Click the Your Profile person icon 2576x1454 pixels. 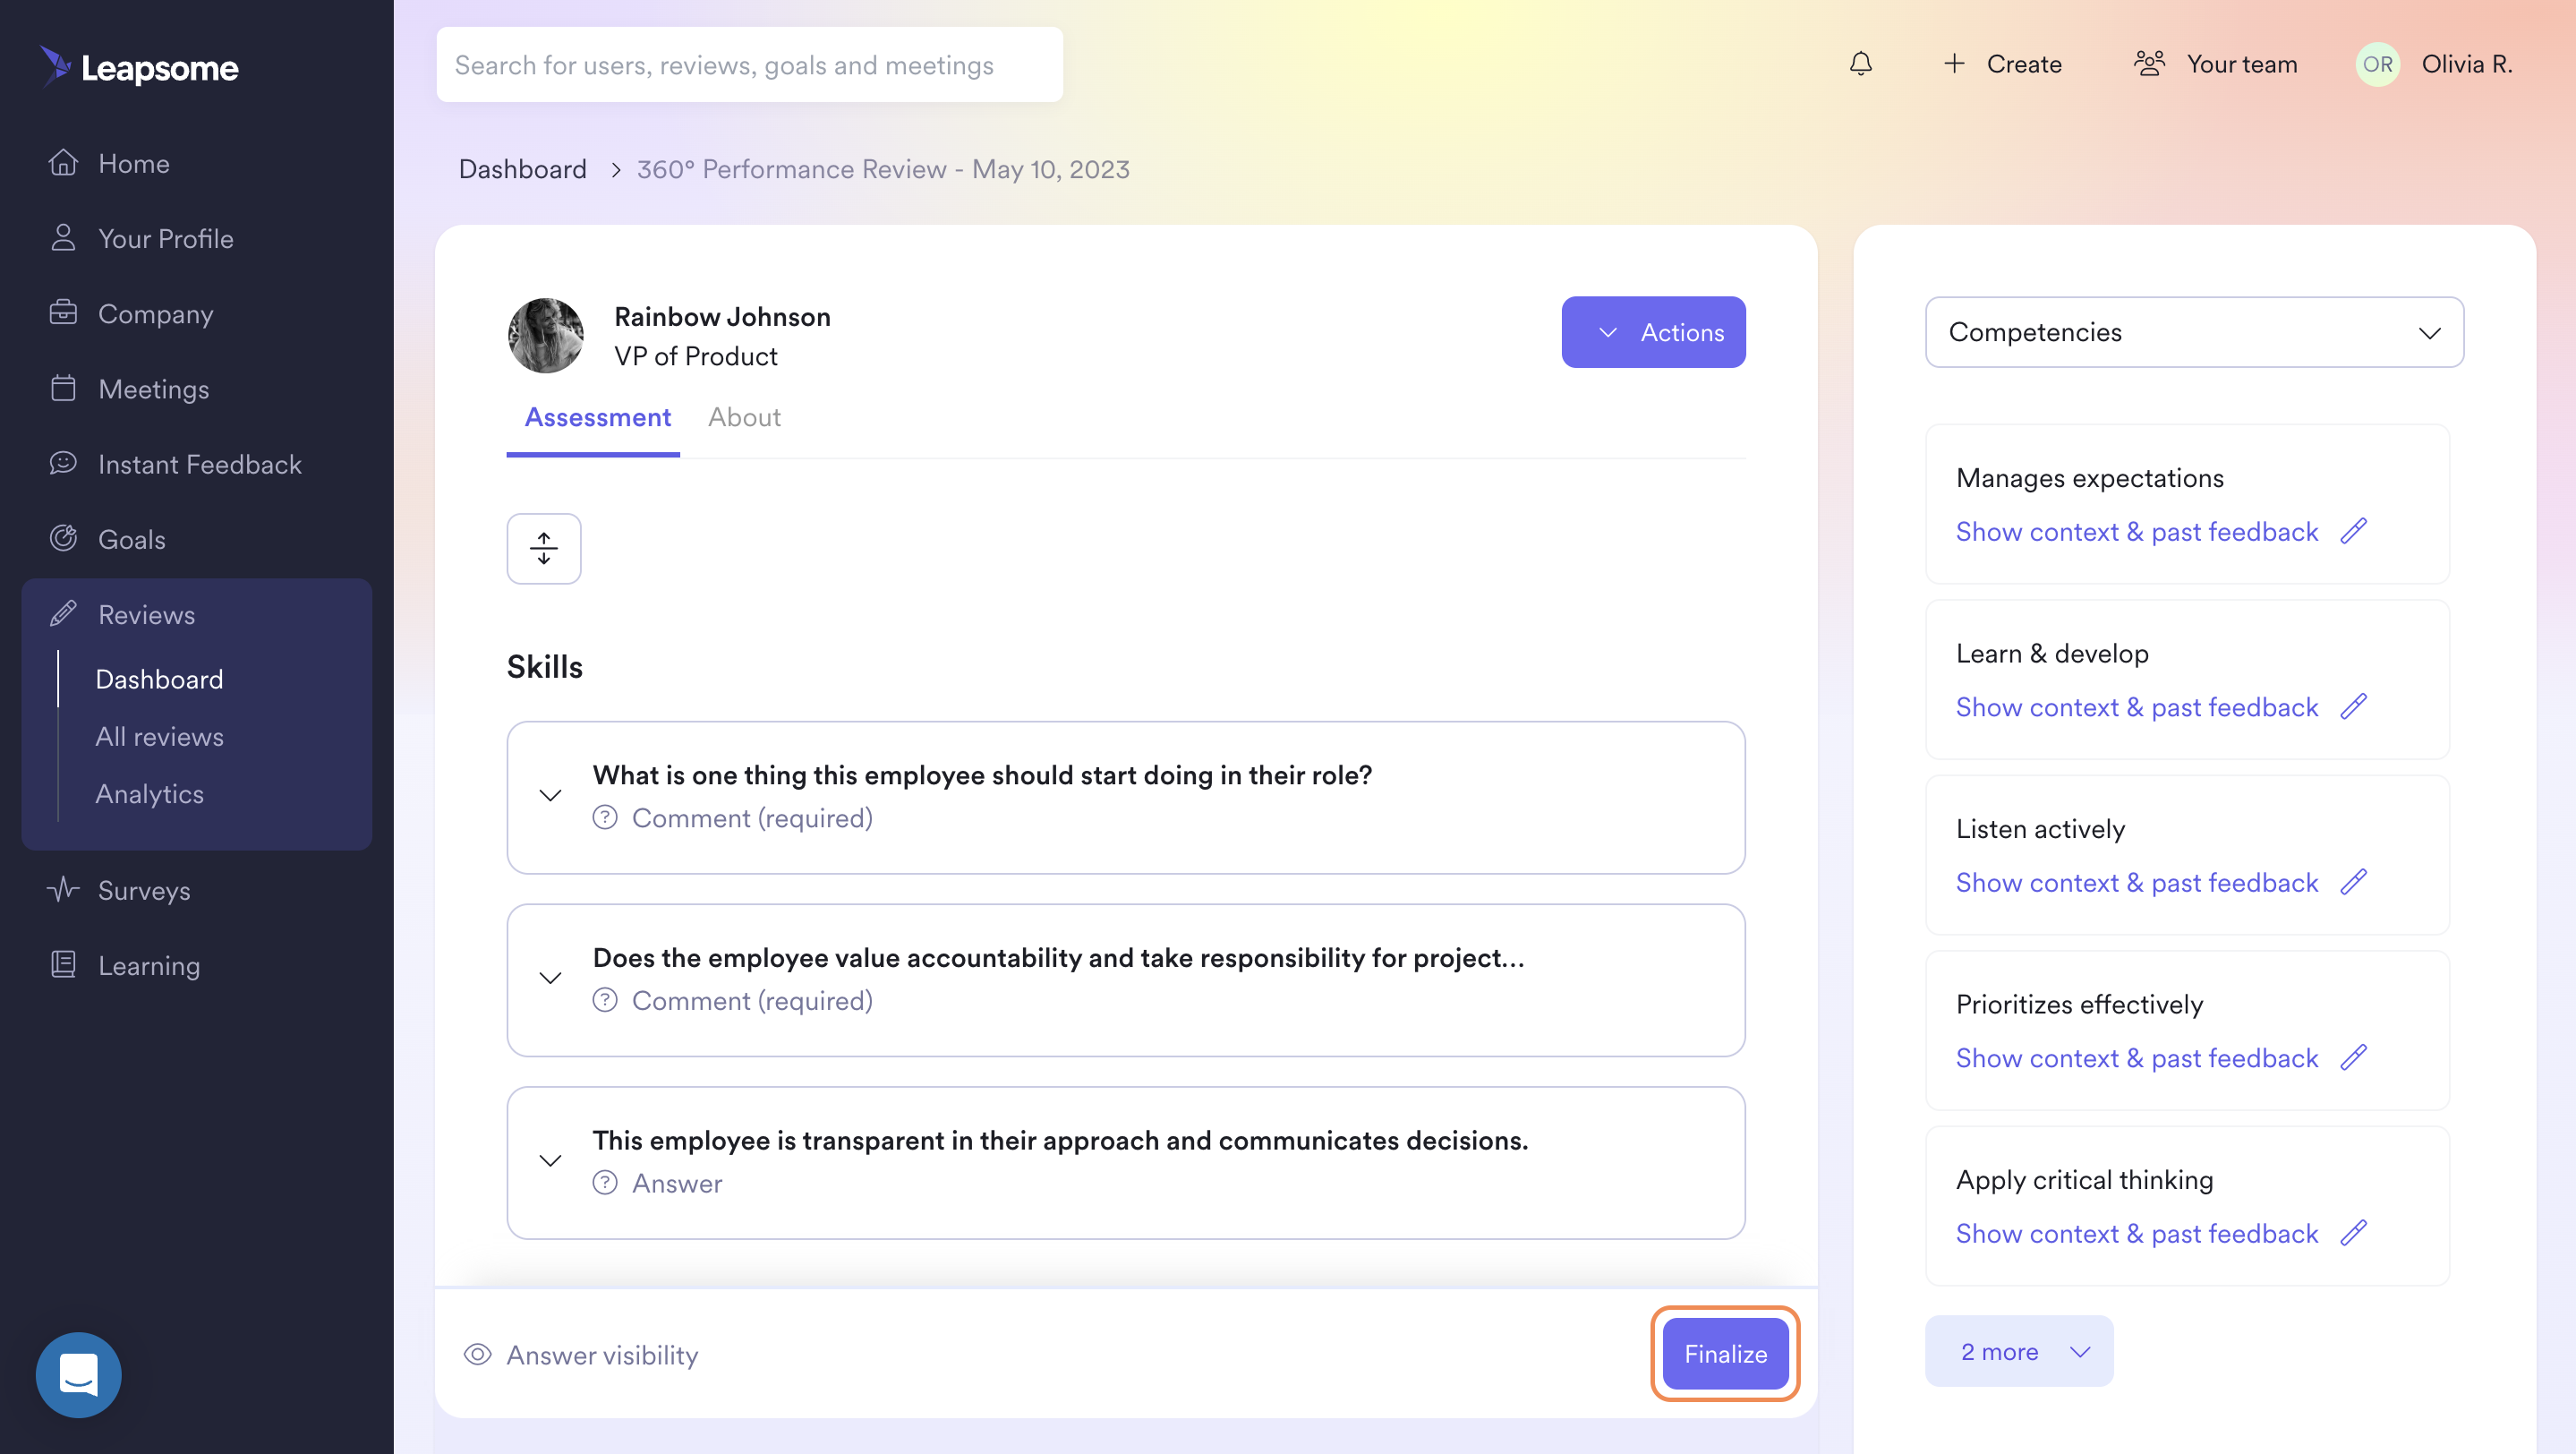[63, 238]
